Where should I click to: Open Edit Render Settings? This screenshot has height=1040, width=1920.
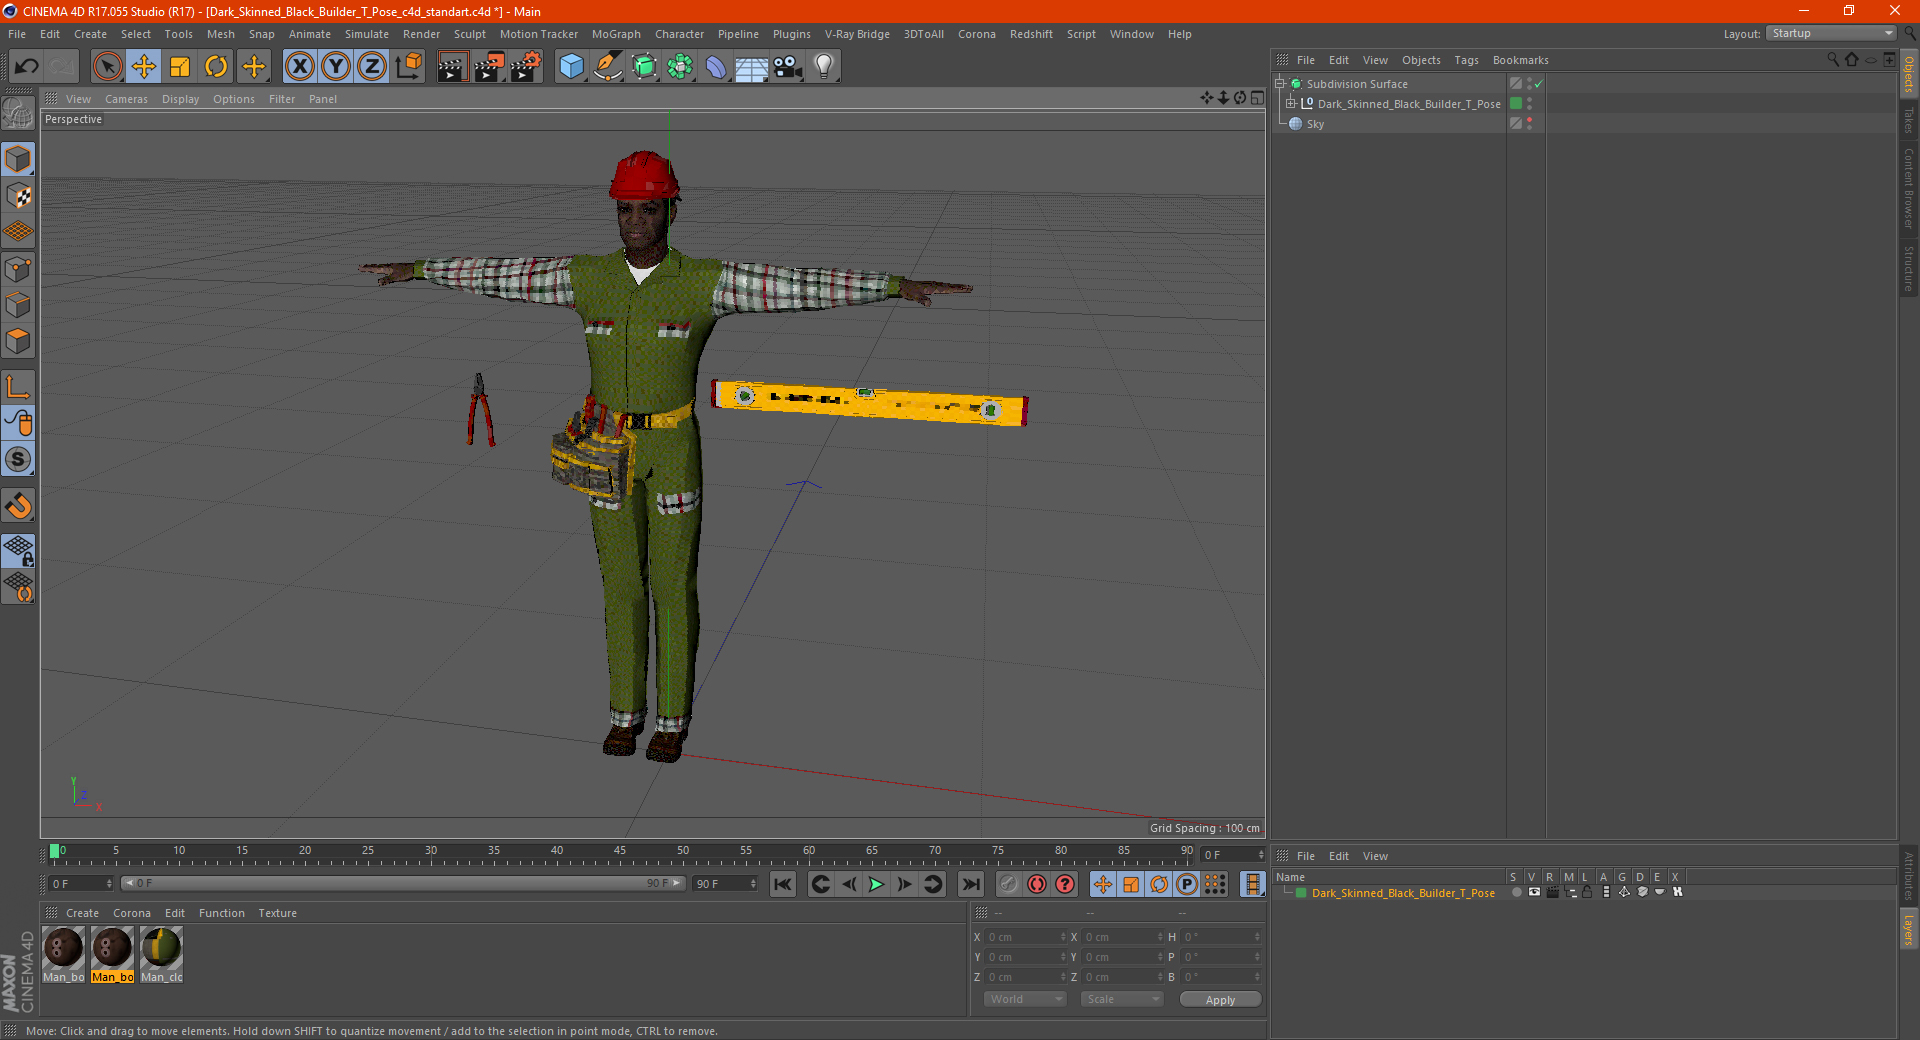click(526, 67)
